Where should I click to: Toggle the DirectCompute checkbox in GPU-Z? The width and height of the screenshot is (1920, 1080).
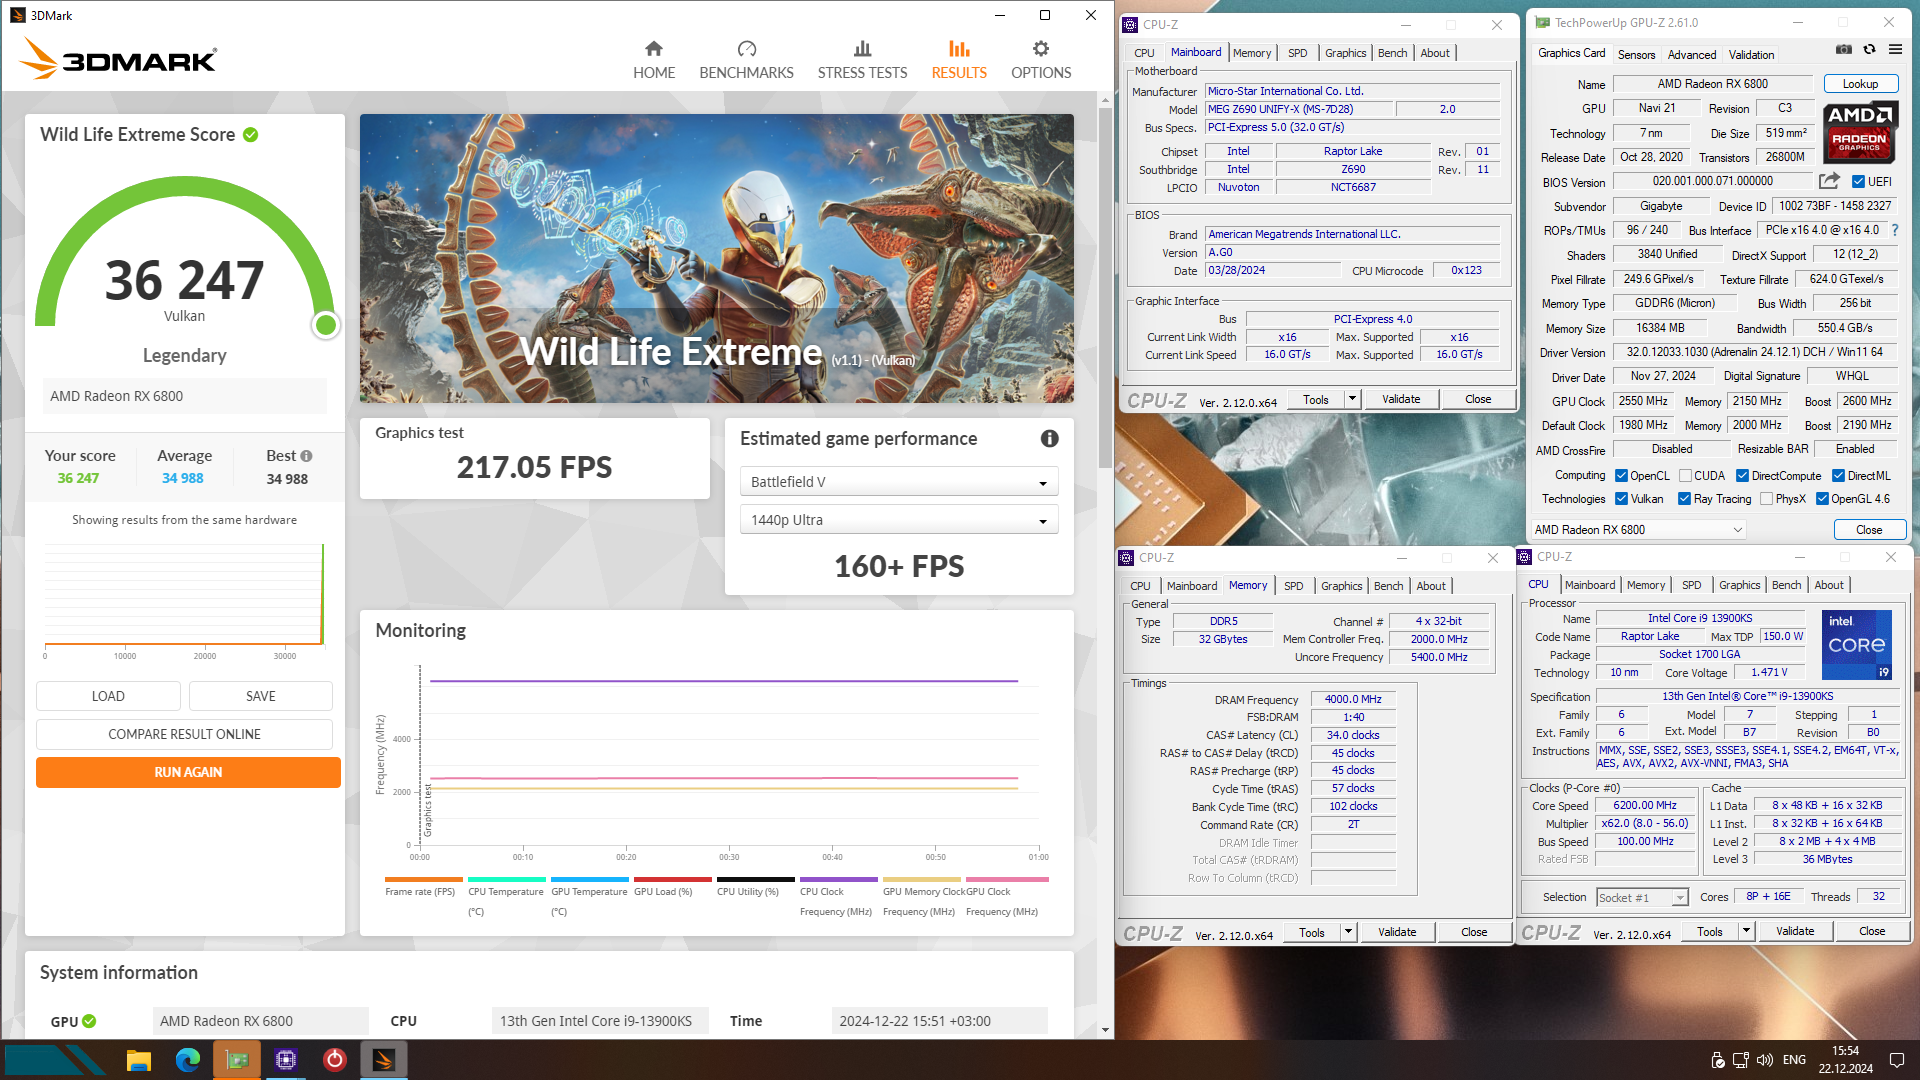click(1742, 476)
